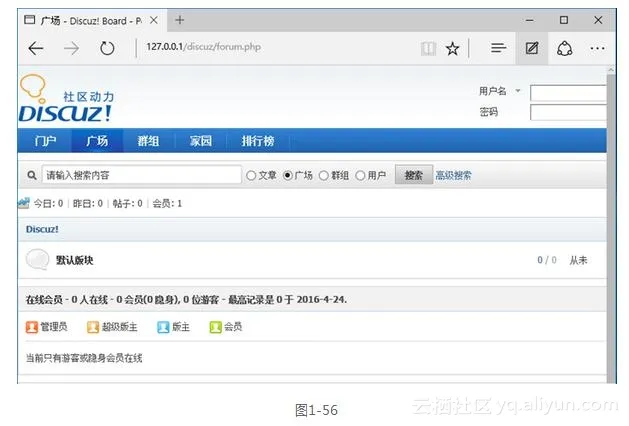Screen dimensions: 629x426
Task: Open the Hub three-lines icon
Action: coord(498,48)
